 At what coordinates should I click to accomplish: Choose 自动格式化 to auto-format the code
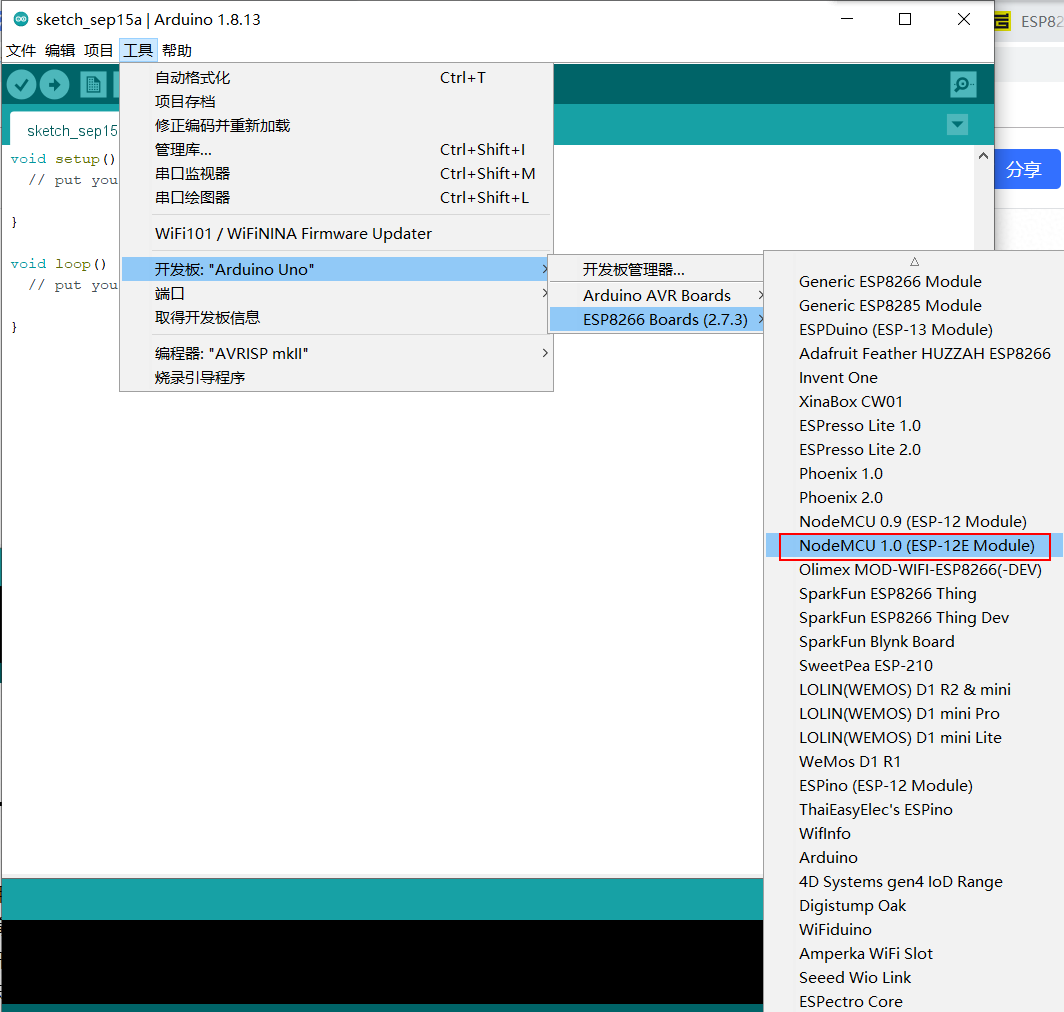point(194,77)
